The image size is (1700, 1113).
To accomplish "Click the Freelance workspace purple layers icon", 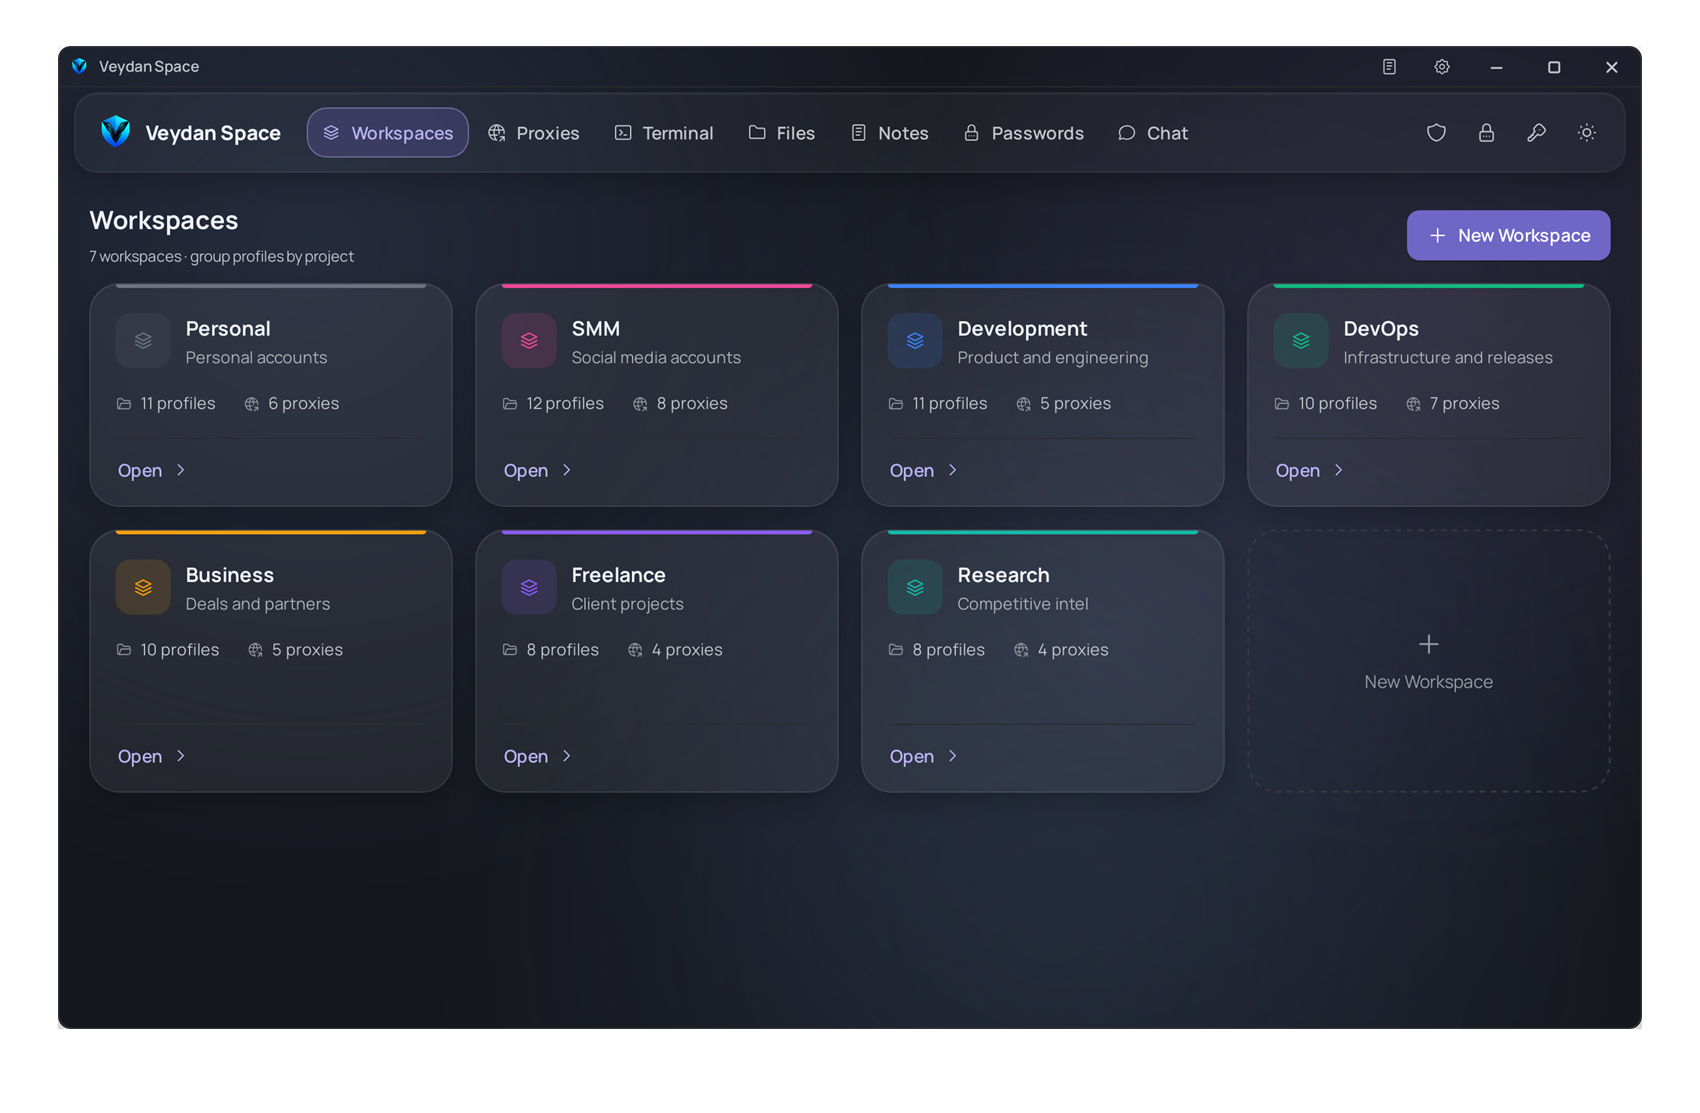I will coord(529,587).
